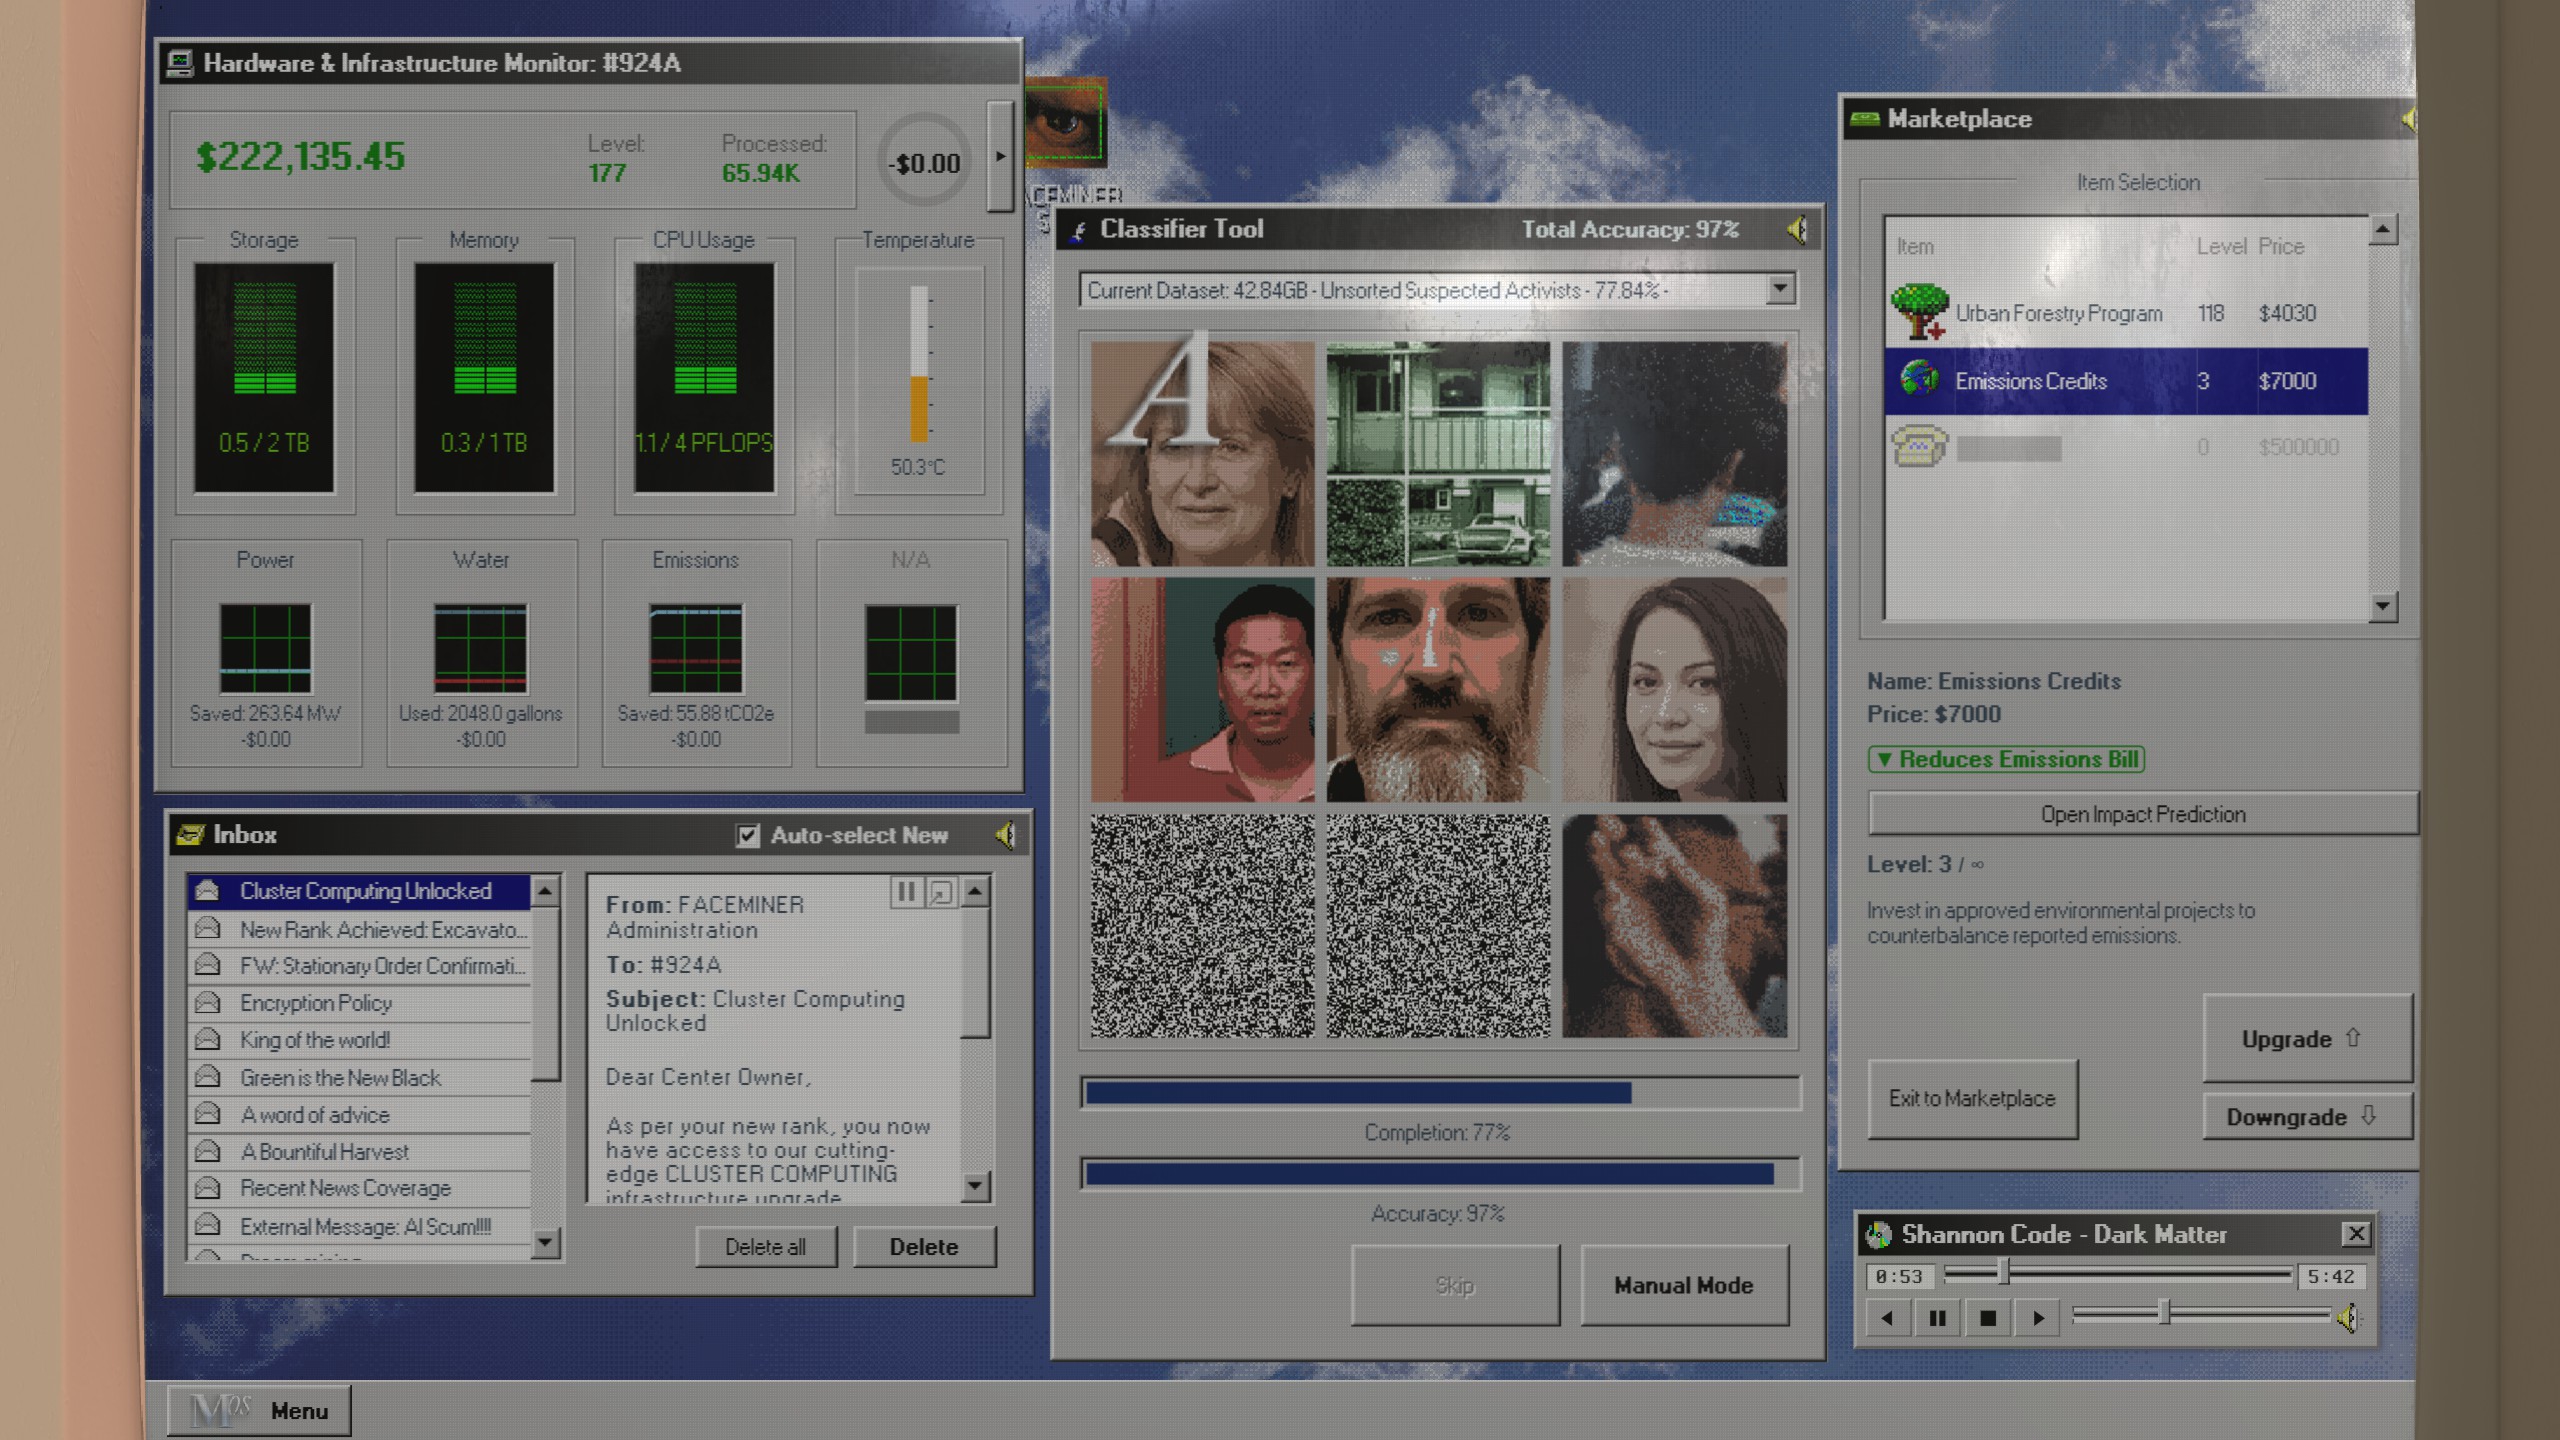Click the FACEMINER eye desktop icon
Screen dimensions: 2560x1440
point(1066,124)
